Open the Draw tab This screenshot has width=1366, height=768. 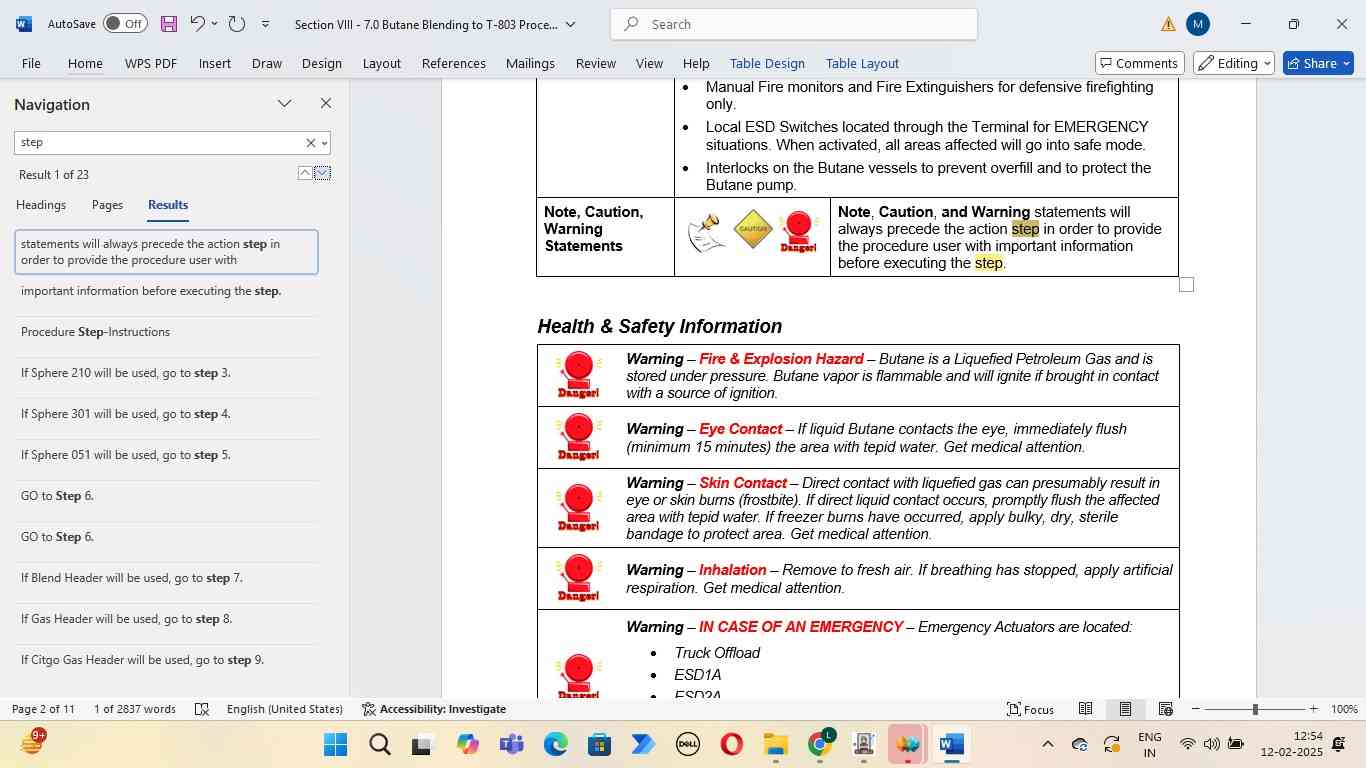click(x=267, y=63)
